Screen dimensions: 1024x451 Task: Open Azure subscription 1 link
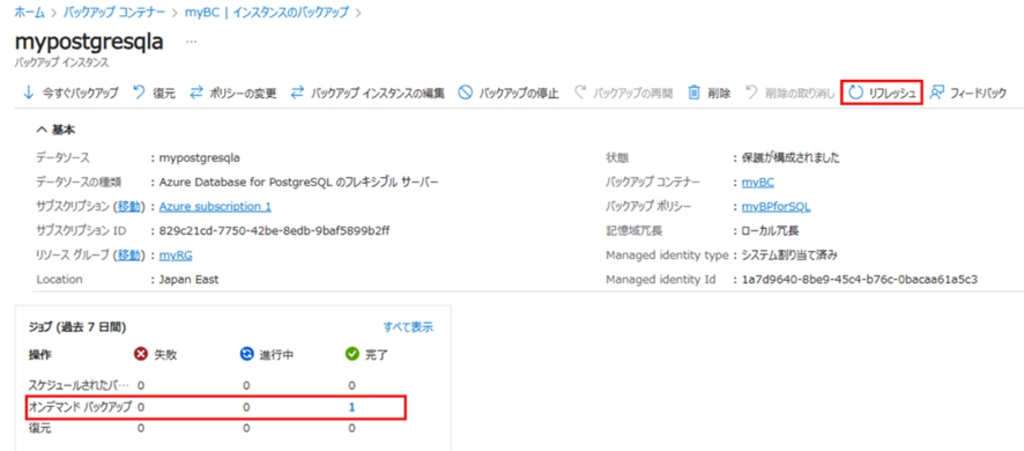(x=216, y=206)
